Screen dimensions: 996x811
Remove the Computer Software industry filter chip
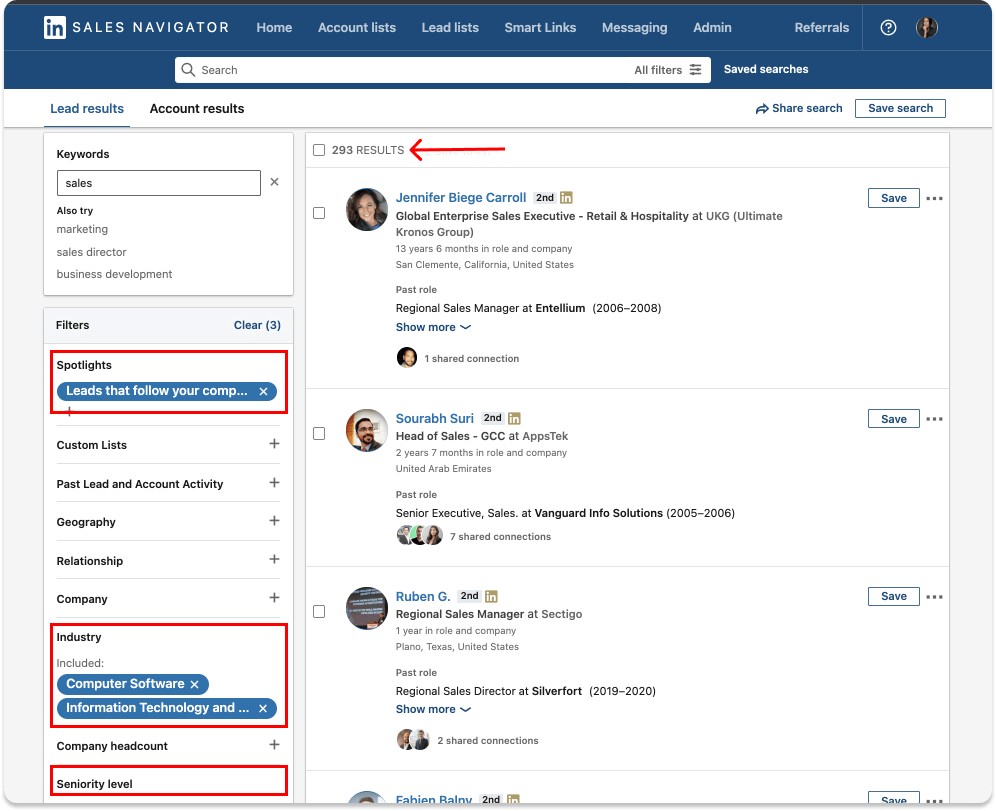[x=195, y=684]
